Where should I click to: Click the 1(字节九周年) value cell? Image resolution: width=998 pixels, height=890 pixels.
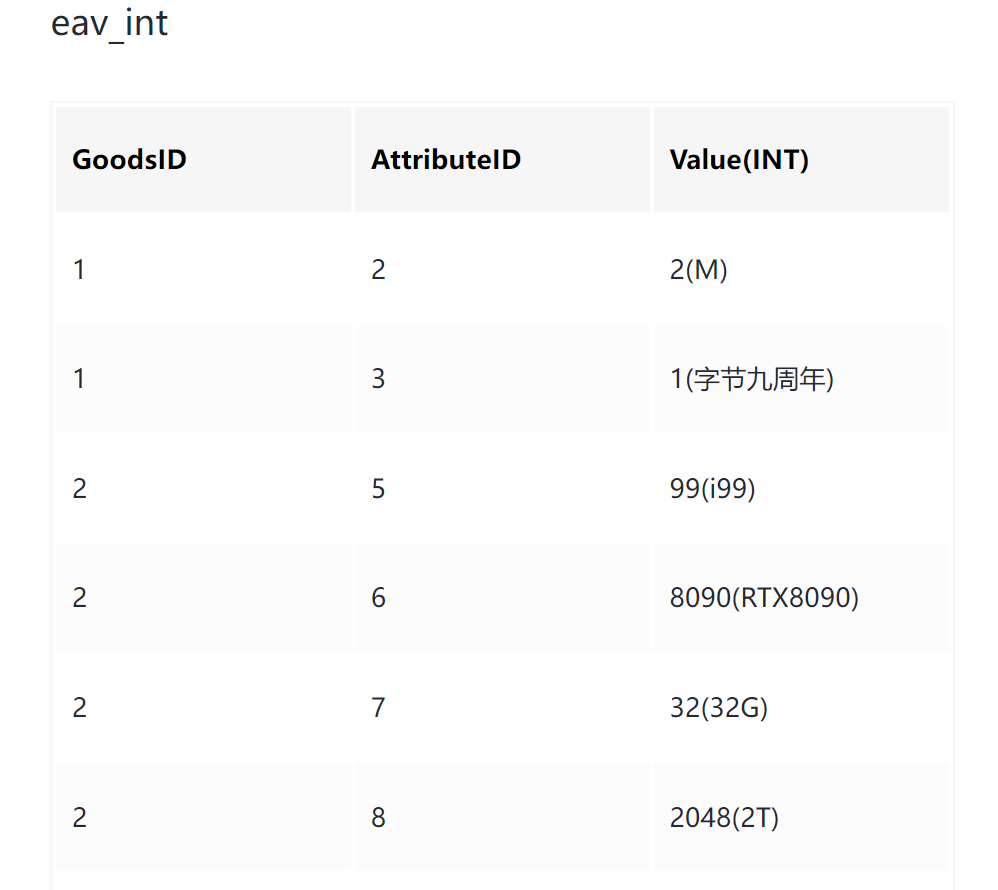(x=752, y=379)
